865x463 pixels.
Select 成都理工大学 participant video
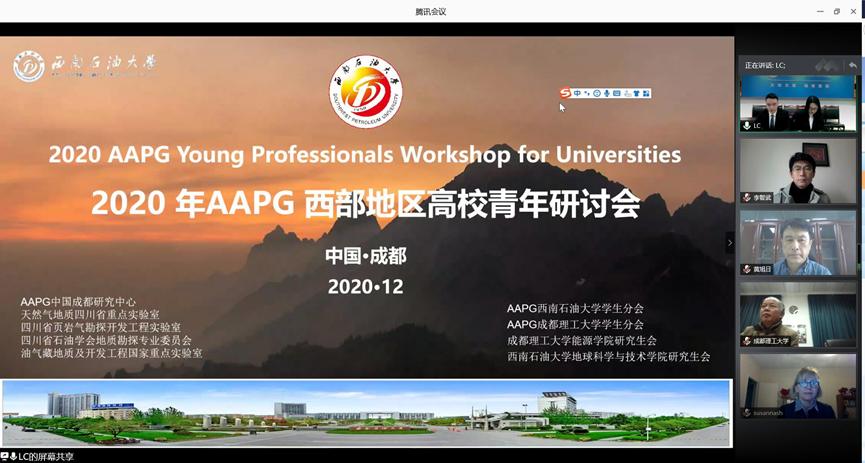click(x=797, y=314)
